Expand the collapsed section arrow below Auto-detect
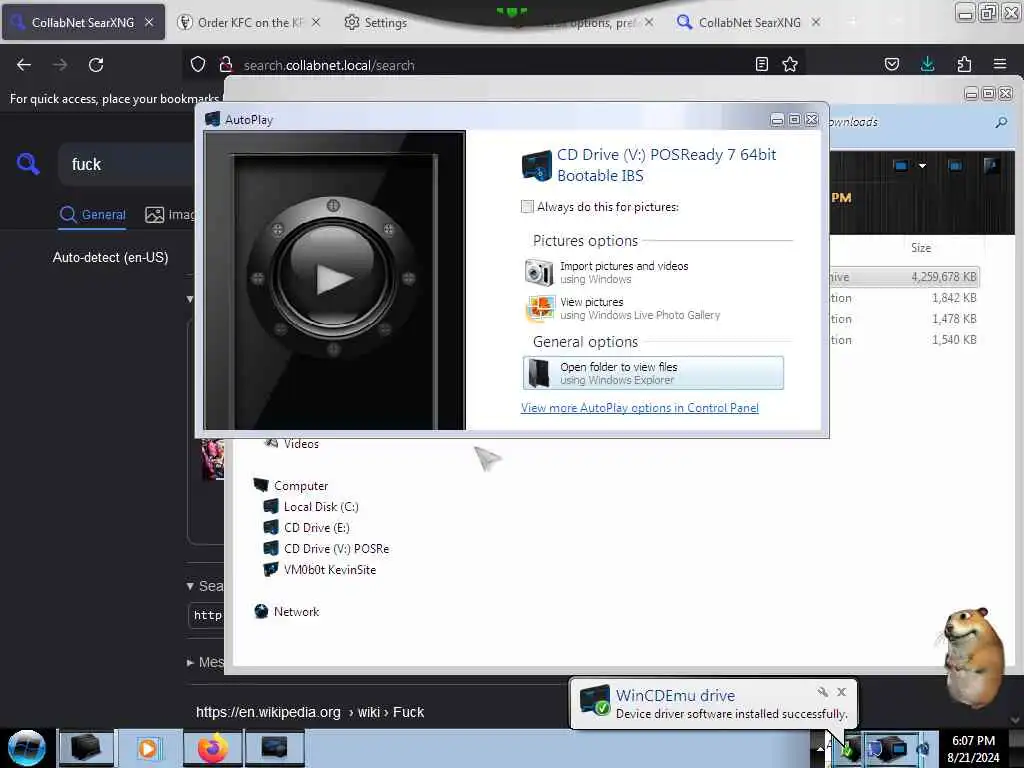Viewport: 1024px width, 768px height. tap(189, 299)
